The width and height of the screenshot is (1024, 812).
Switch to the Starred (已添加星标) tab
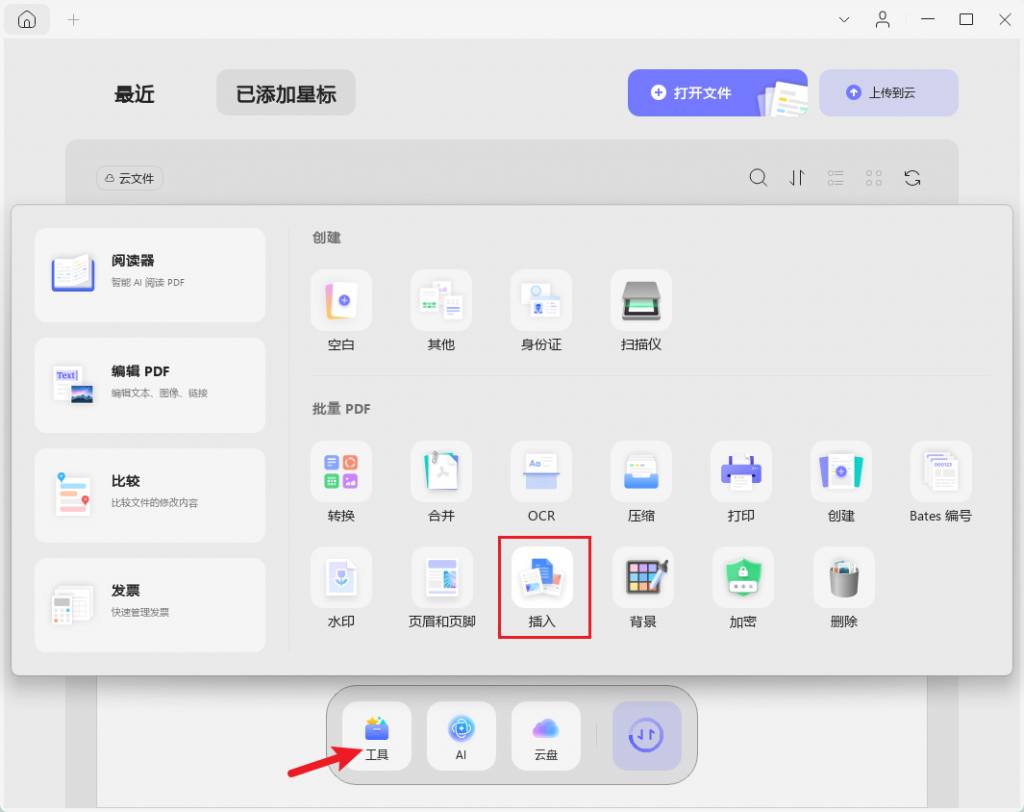coord(286,94)
